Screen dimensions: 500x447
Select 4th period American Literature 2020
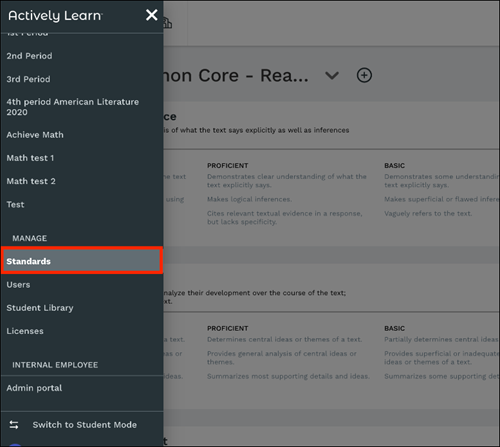[x=73, y=107]
